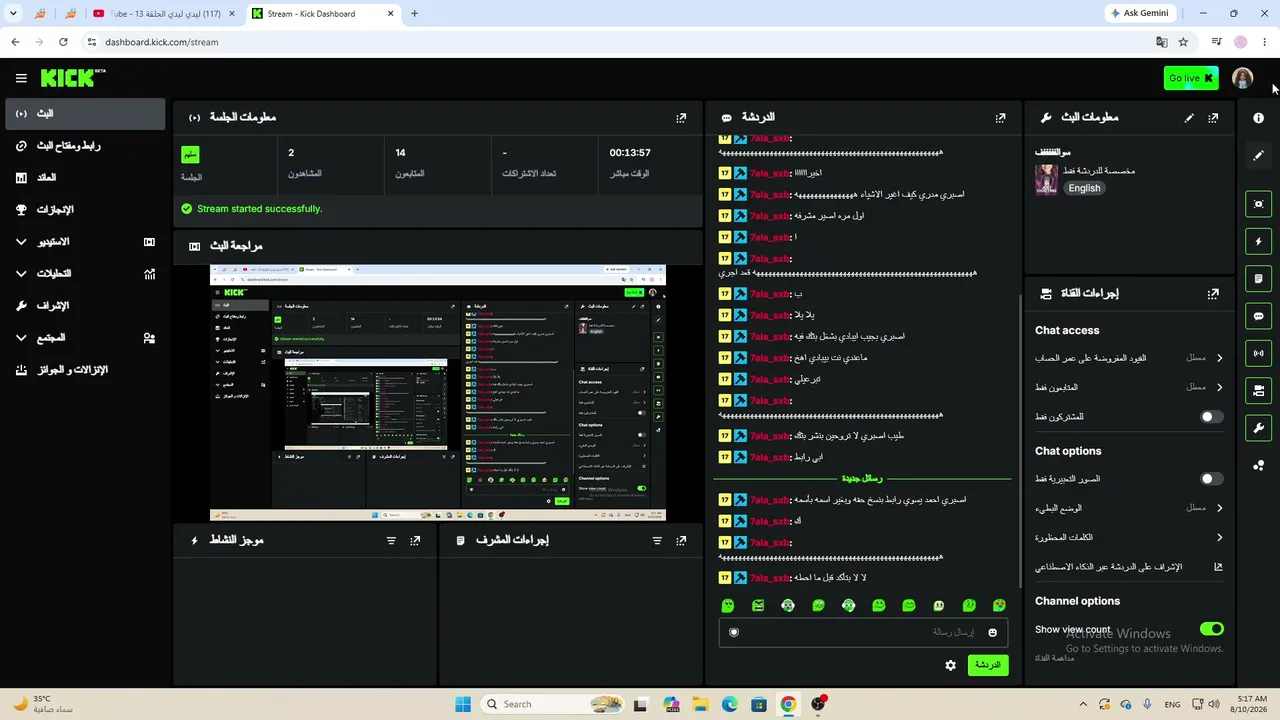Click the stream category thumbnail
Screen dimensions: 1280x720
1046,180
